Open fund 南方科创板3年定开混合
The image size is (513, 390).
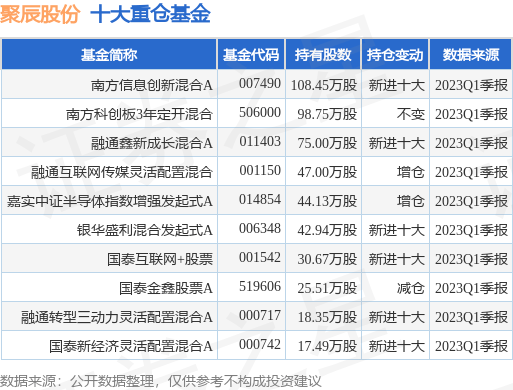point(139,114)
